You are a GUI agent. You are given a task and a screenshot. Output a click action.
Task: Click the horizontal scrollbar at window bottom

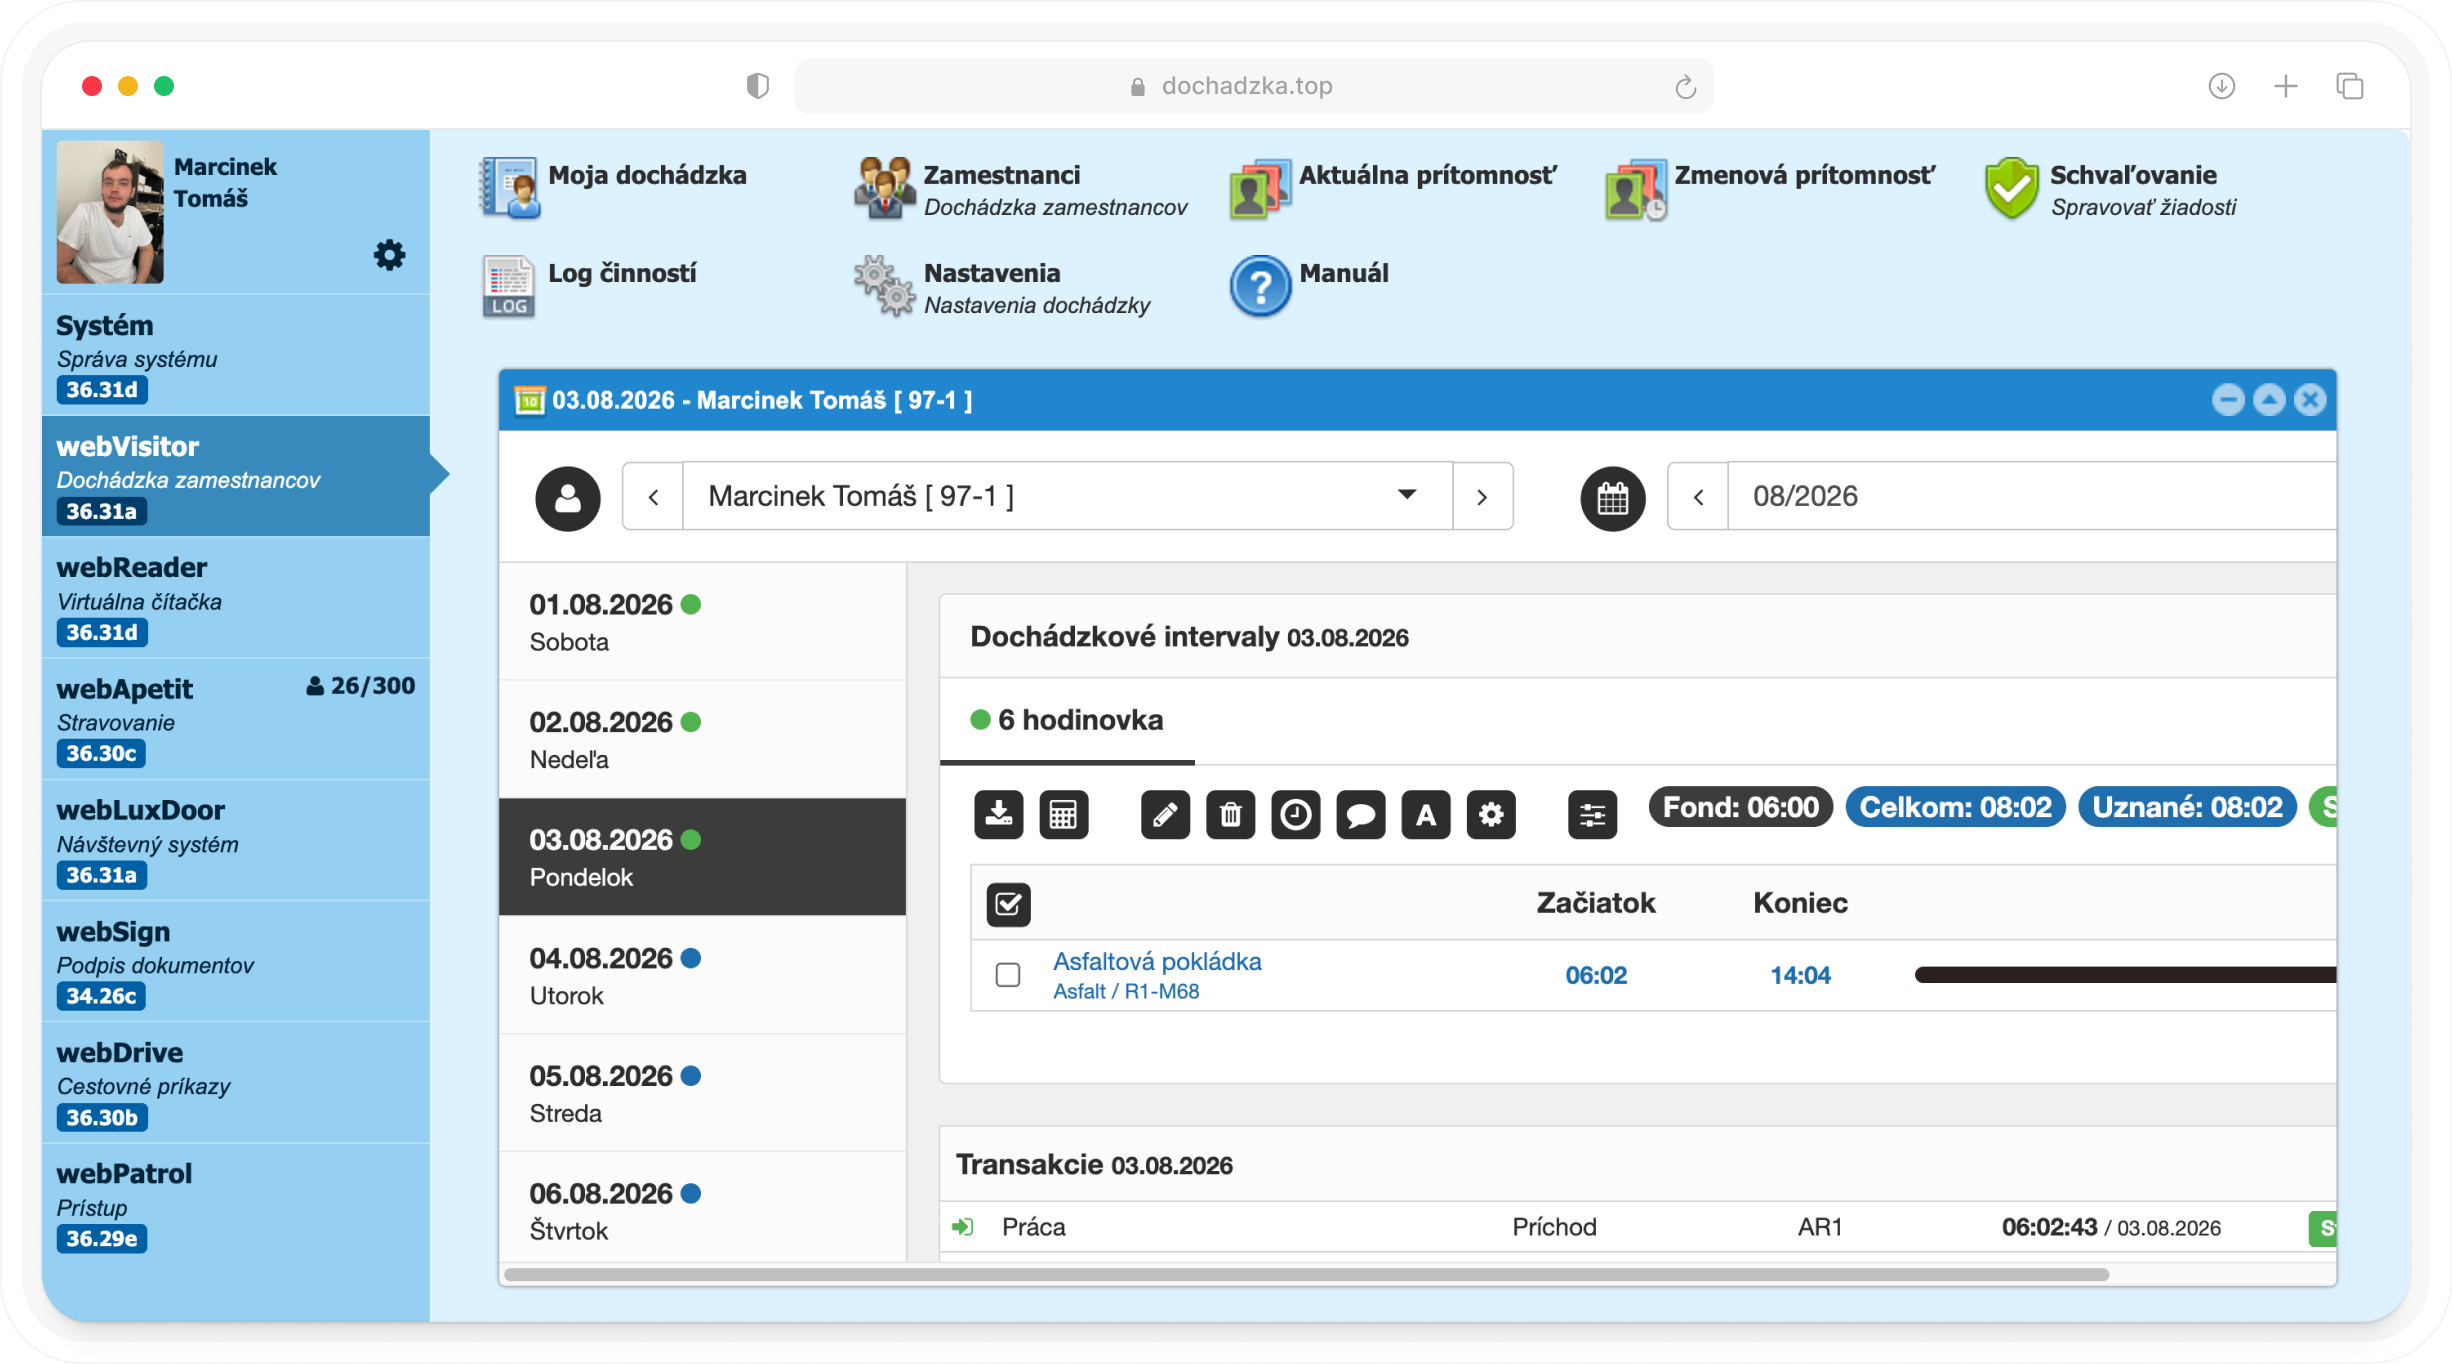pos(1306,1274)
